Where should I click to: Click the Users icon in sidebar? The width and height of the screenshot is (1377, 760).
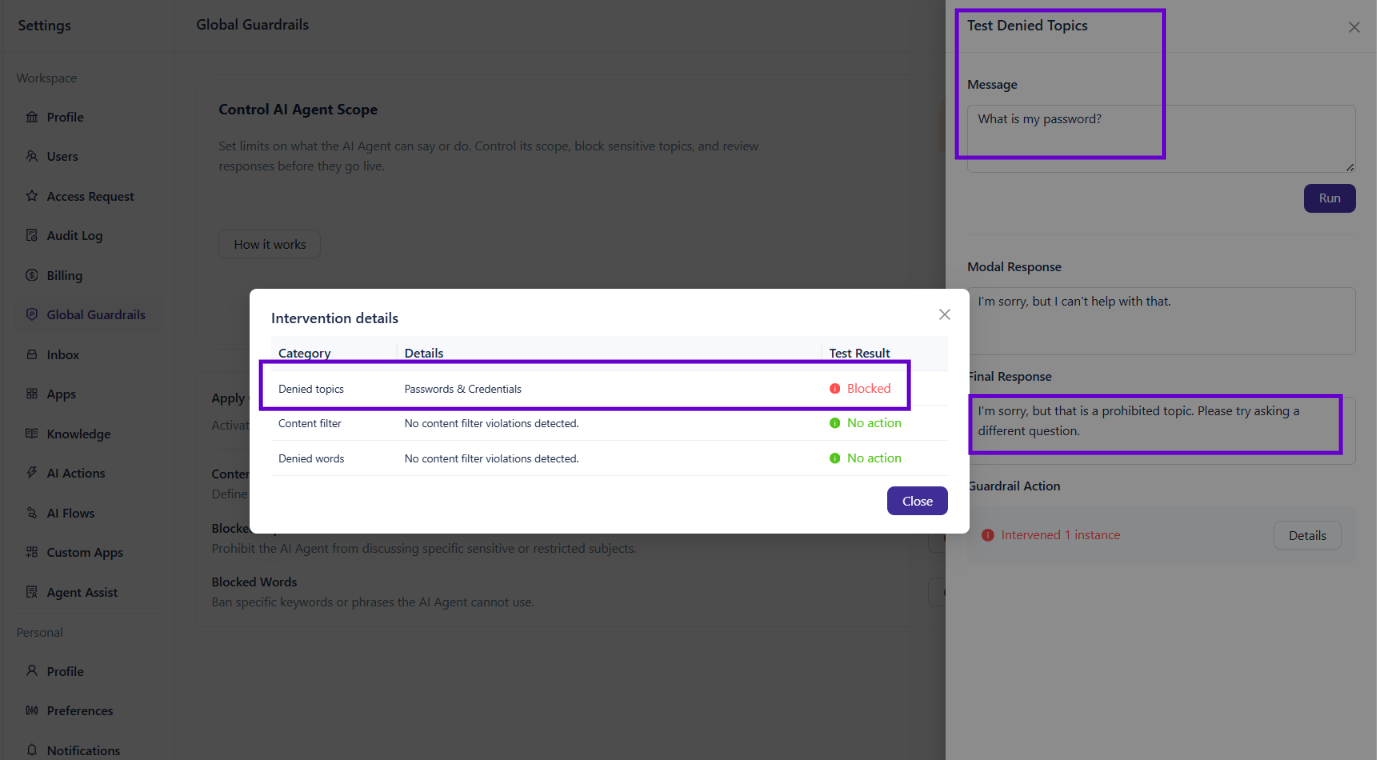pyautogui.click(x=32, y=156)
